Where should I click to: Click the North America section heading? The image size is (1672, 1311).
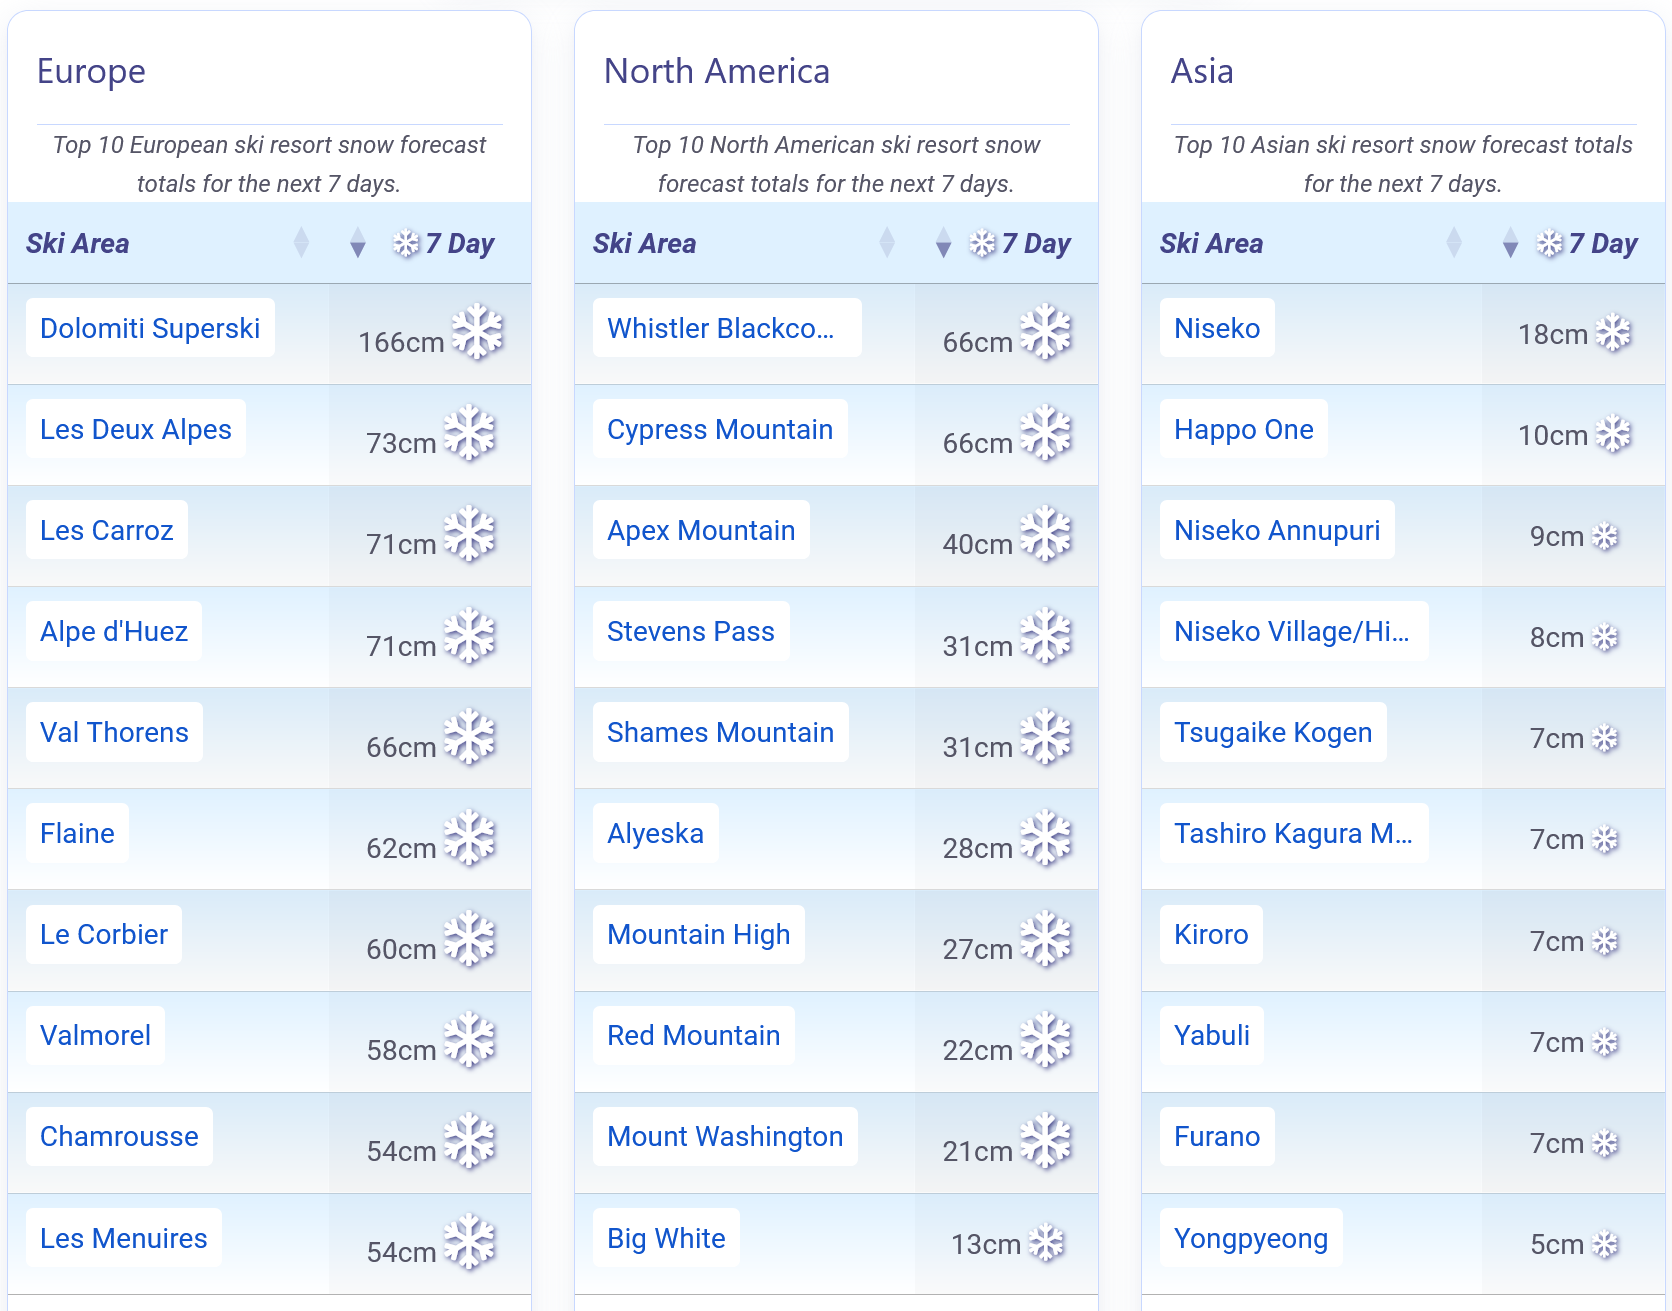coord(716,71)
